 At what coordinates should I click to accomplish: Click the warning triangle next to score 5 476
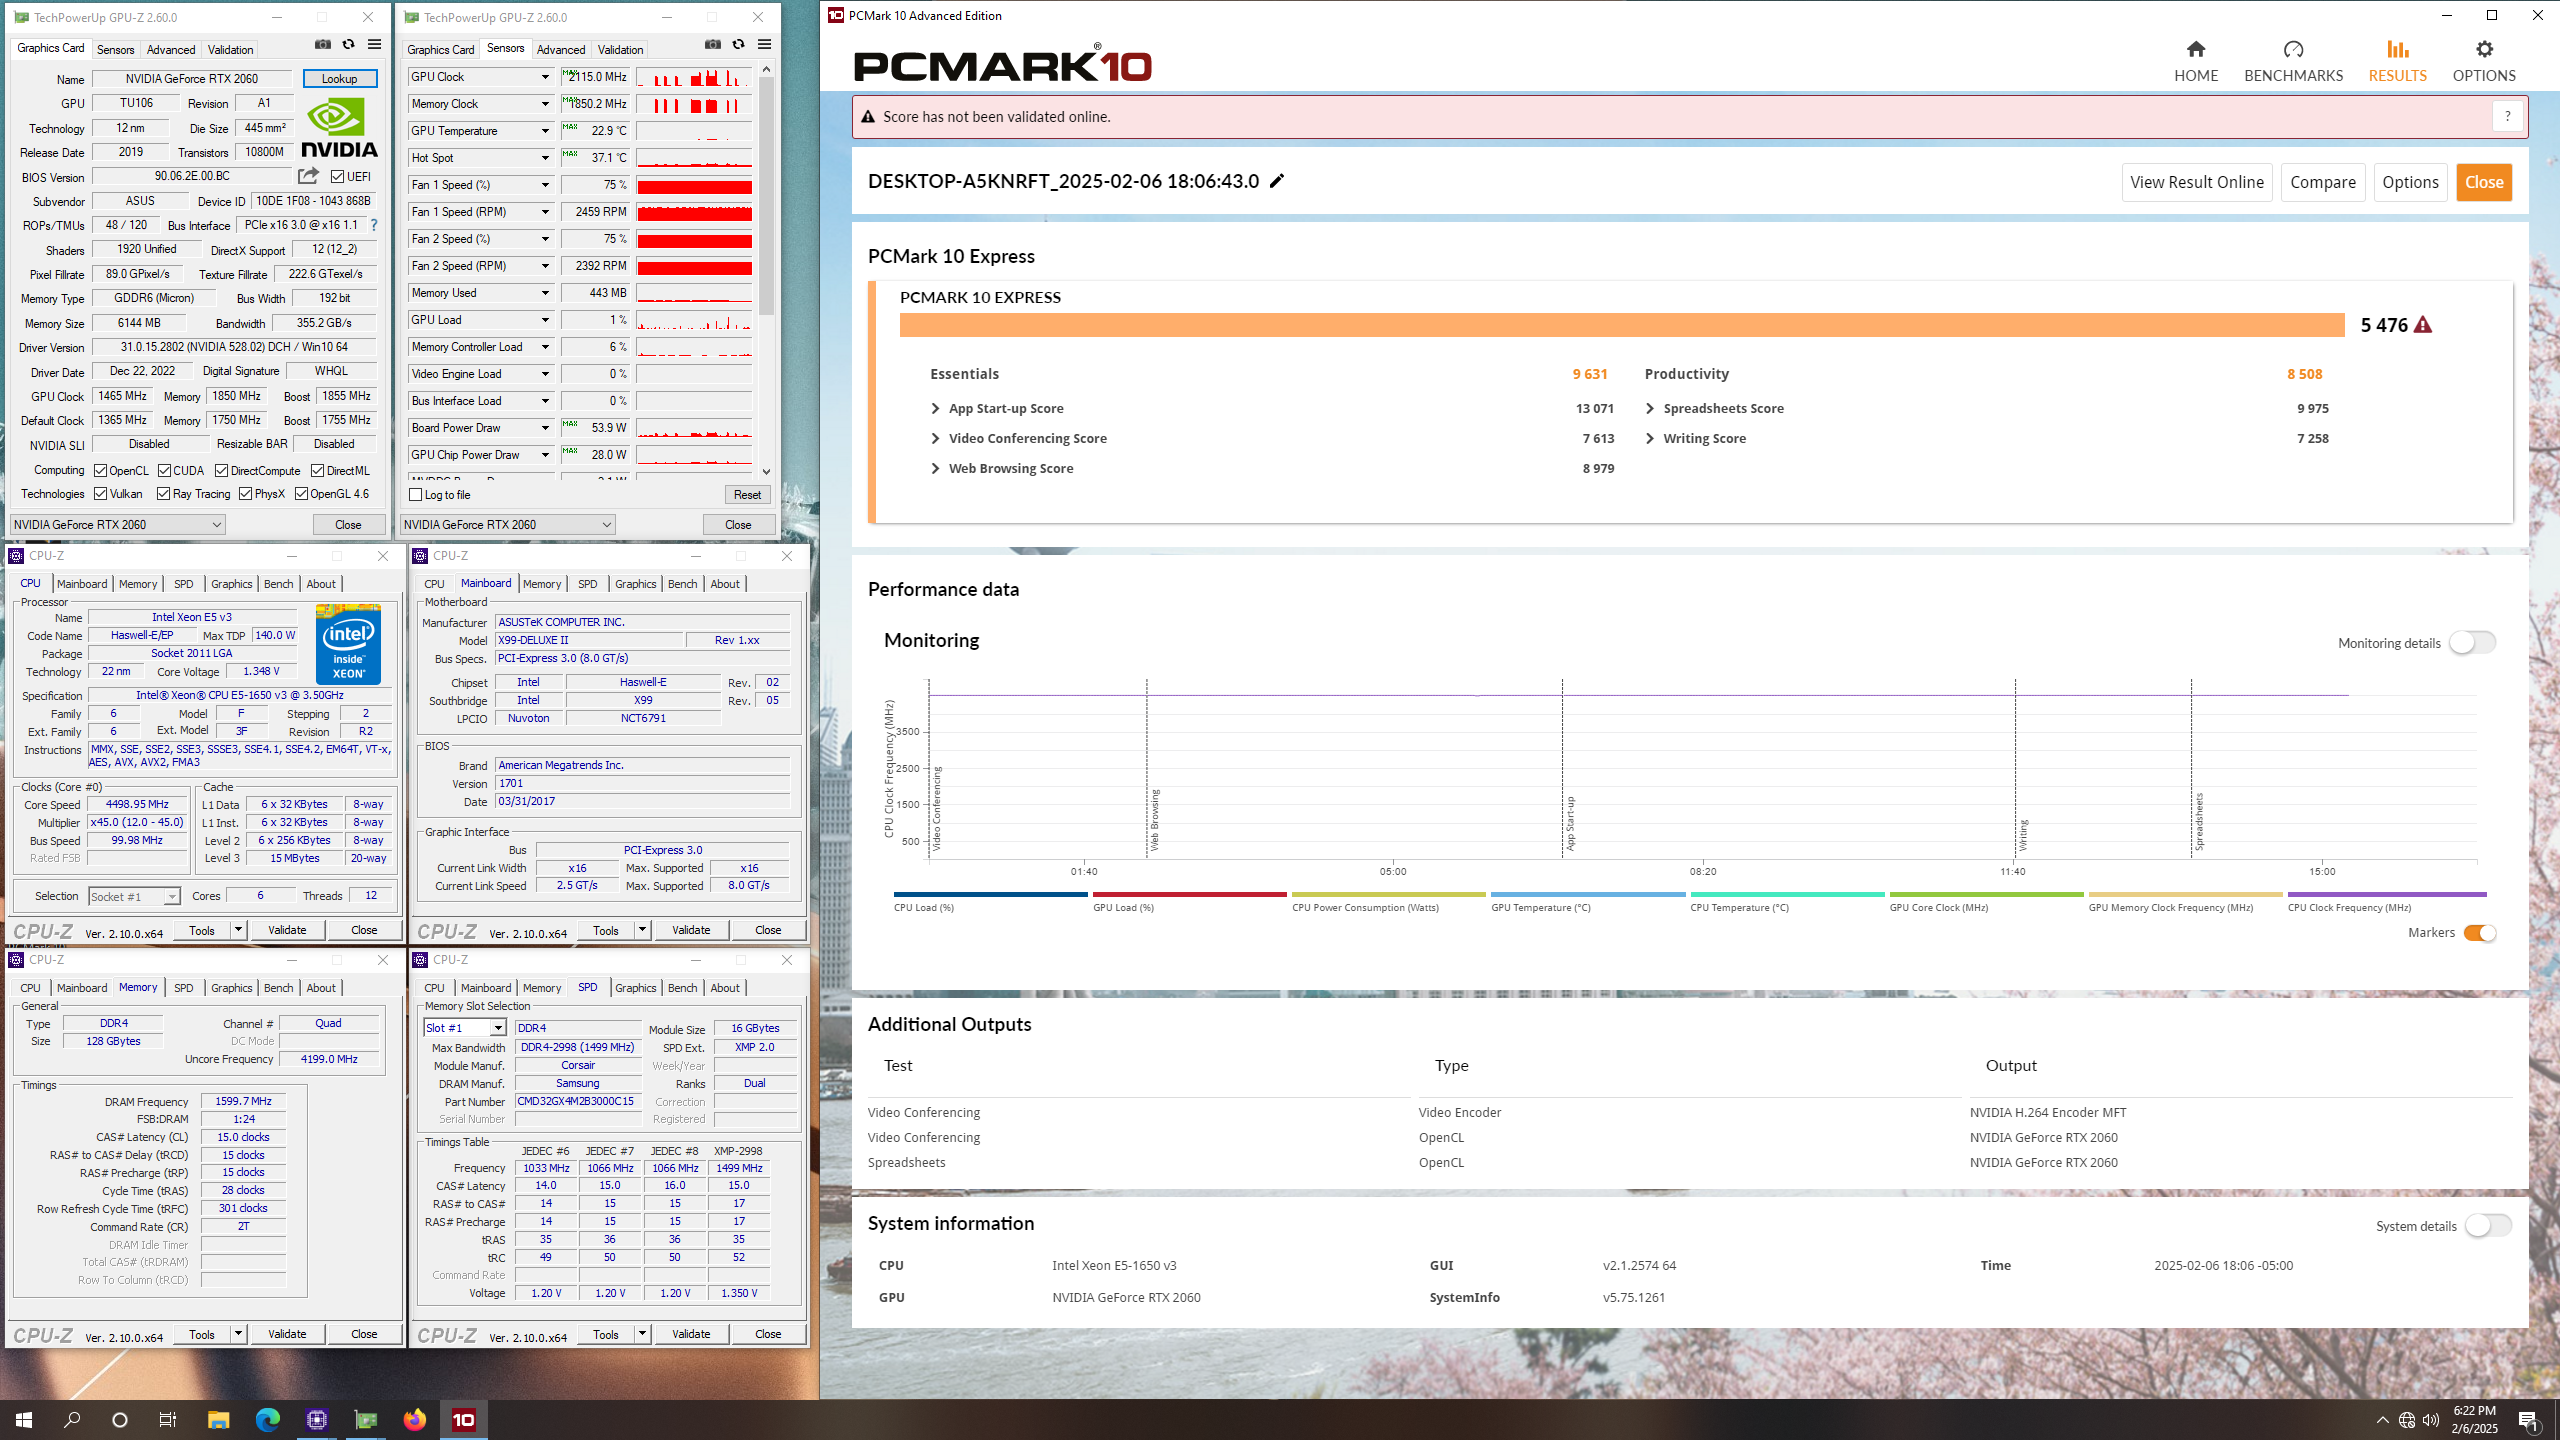[x=2422, y=325]
